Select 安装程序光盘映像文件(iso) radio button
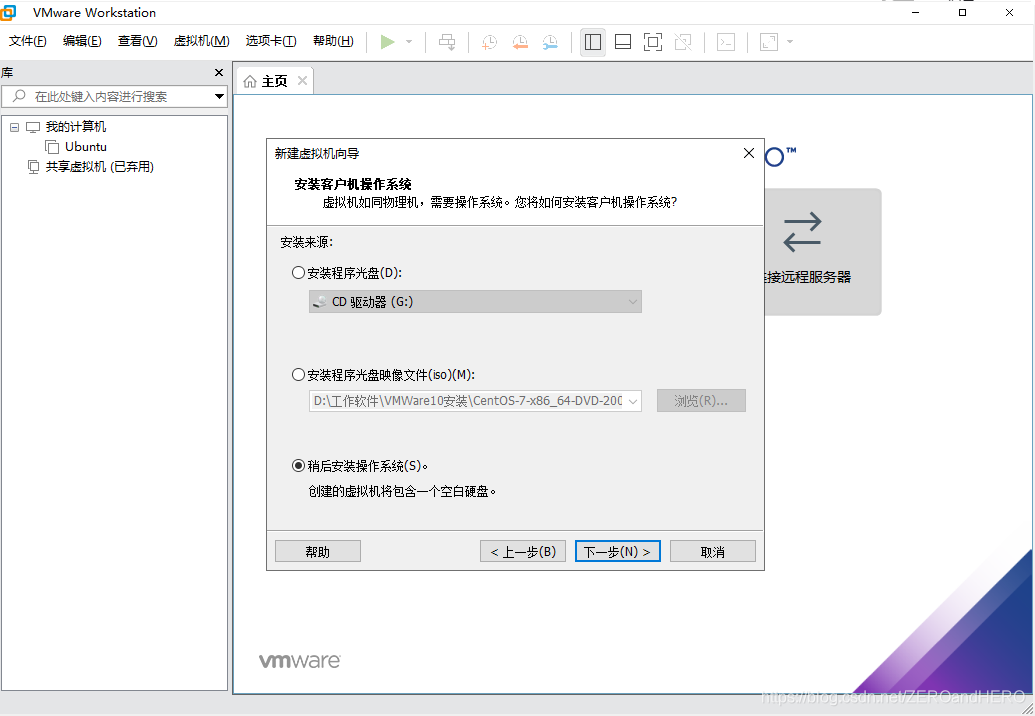 (x=298, y=375)
